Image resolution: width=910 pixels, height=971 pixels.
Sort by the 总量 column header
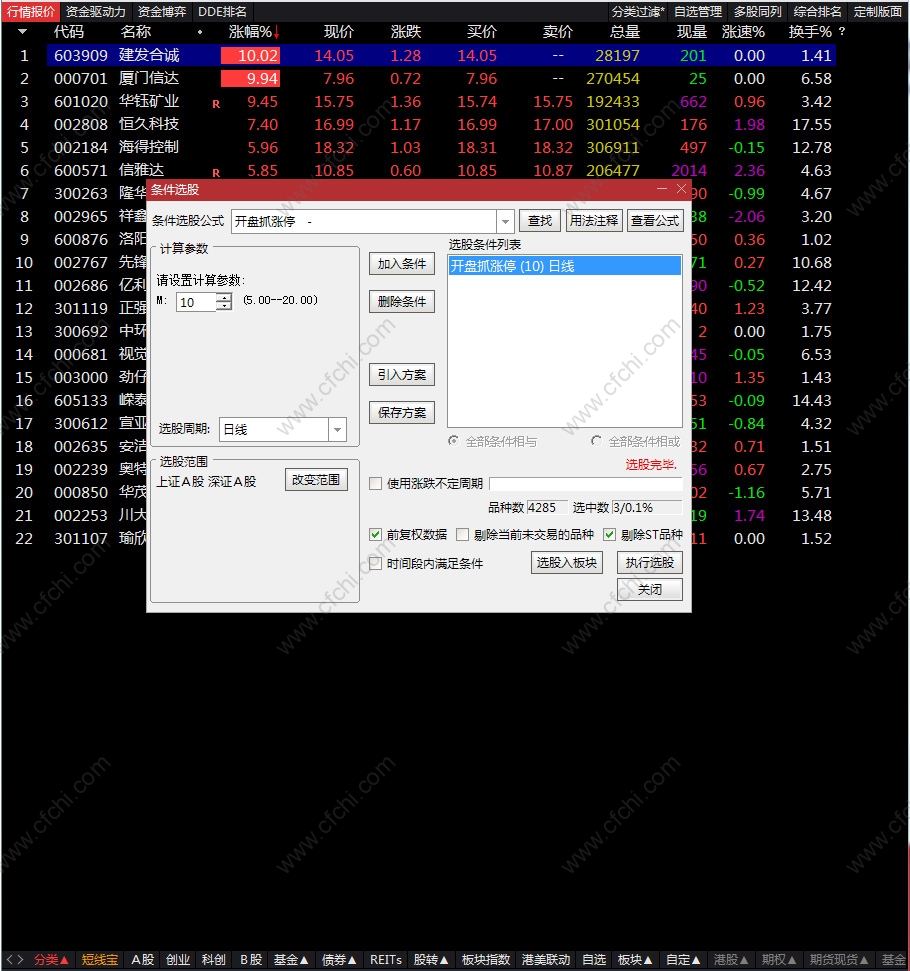coord(624,32)
